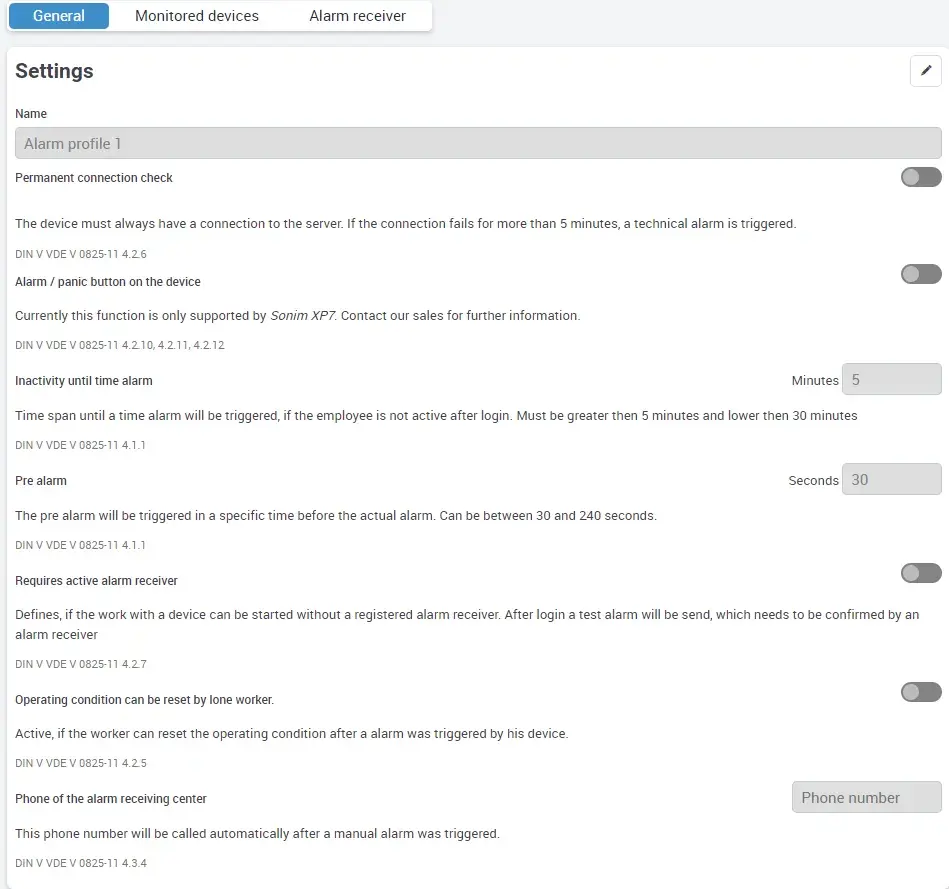Click the Minutes label beside the inactivity field
Screen dimensions: 949x889
814,381
